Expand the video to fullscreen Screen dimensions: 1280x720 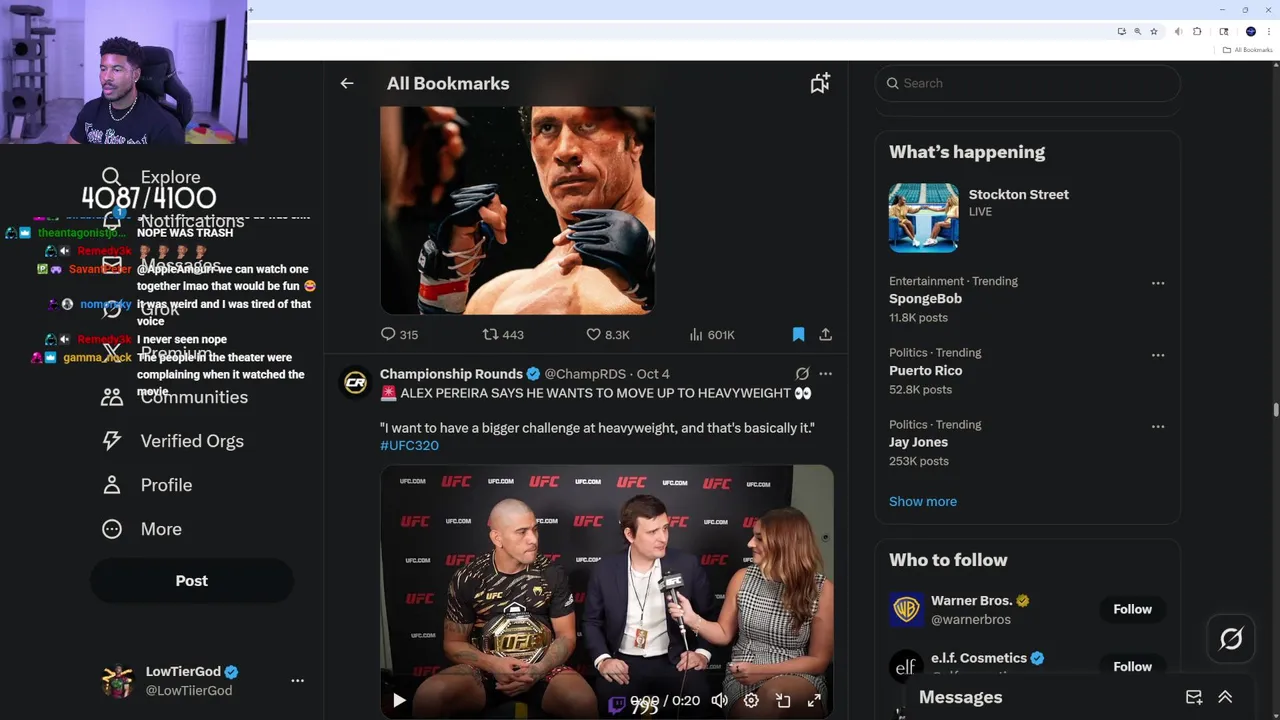814,701
